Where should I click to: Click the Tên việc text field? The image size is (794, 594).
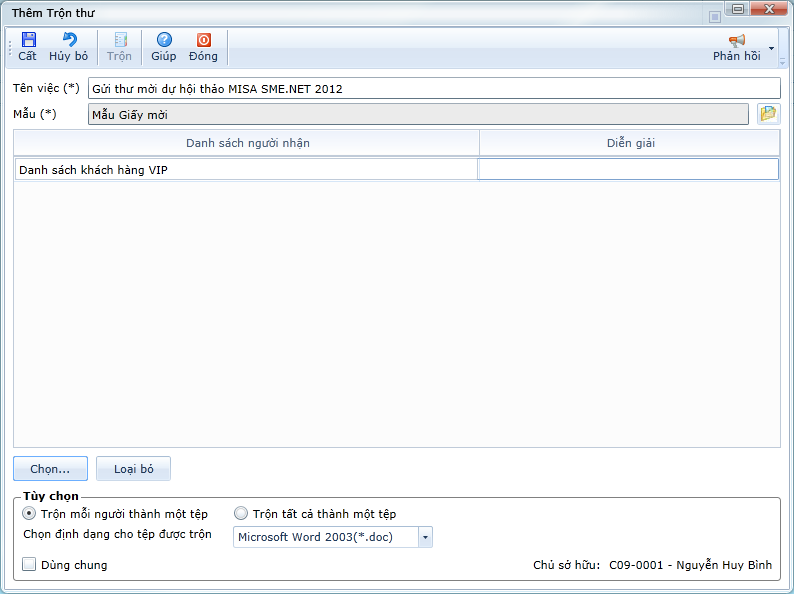433,88
